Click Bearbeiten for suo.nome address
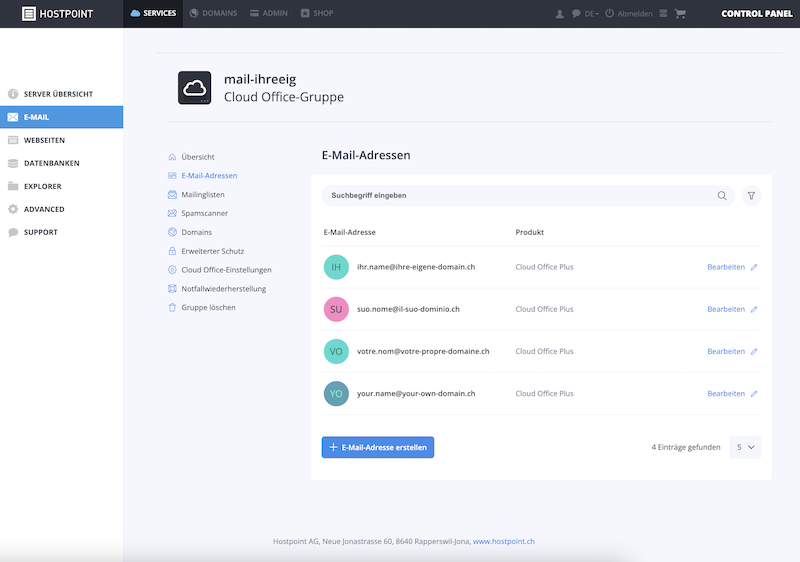The image size is (800, 562). click(x=726, y=309)
